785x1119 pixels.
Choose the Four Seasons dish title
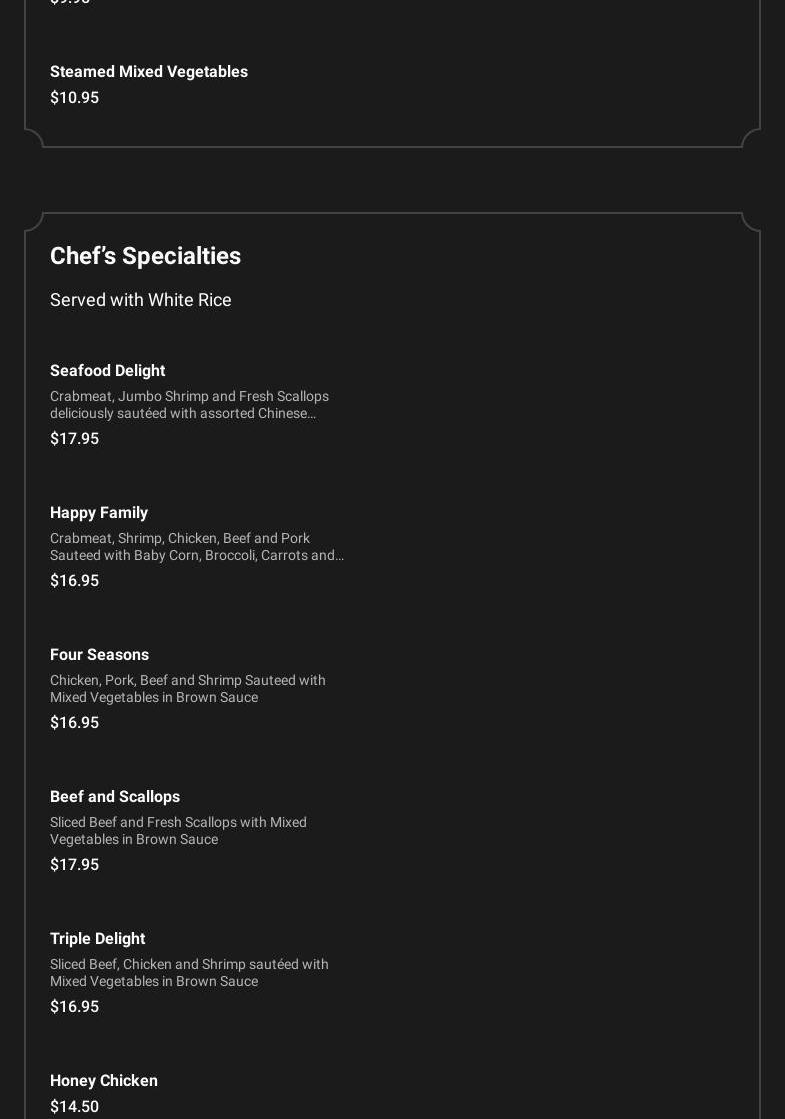(x=99, y=655)
